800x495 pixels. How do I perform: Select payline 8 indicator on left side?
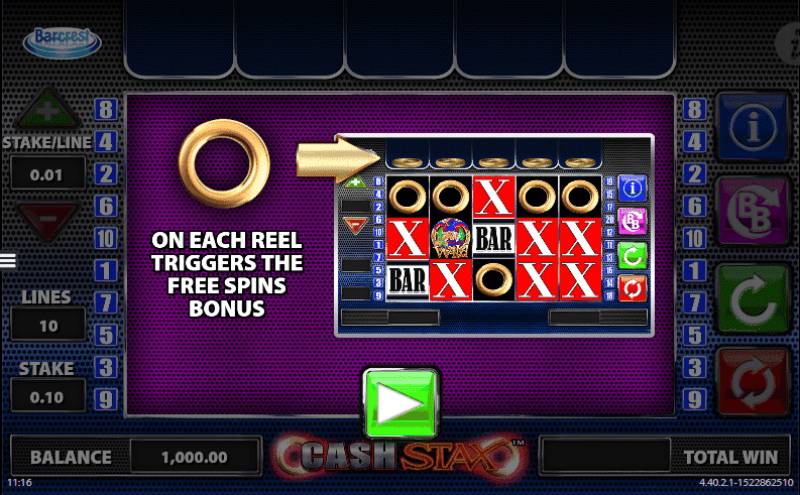[x=106, y=110]
